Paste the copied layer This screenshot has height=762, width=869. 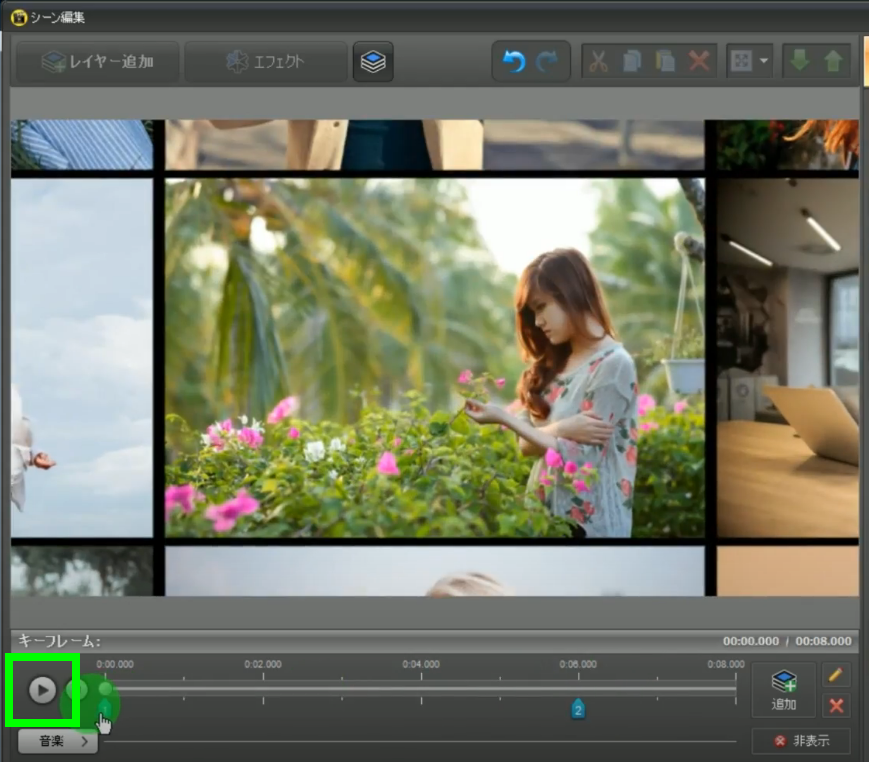pos(665,61)
